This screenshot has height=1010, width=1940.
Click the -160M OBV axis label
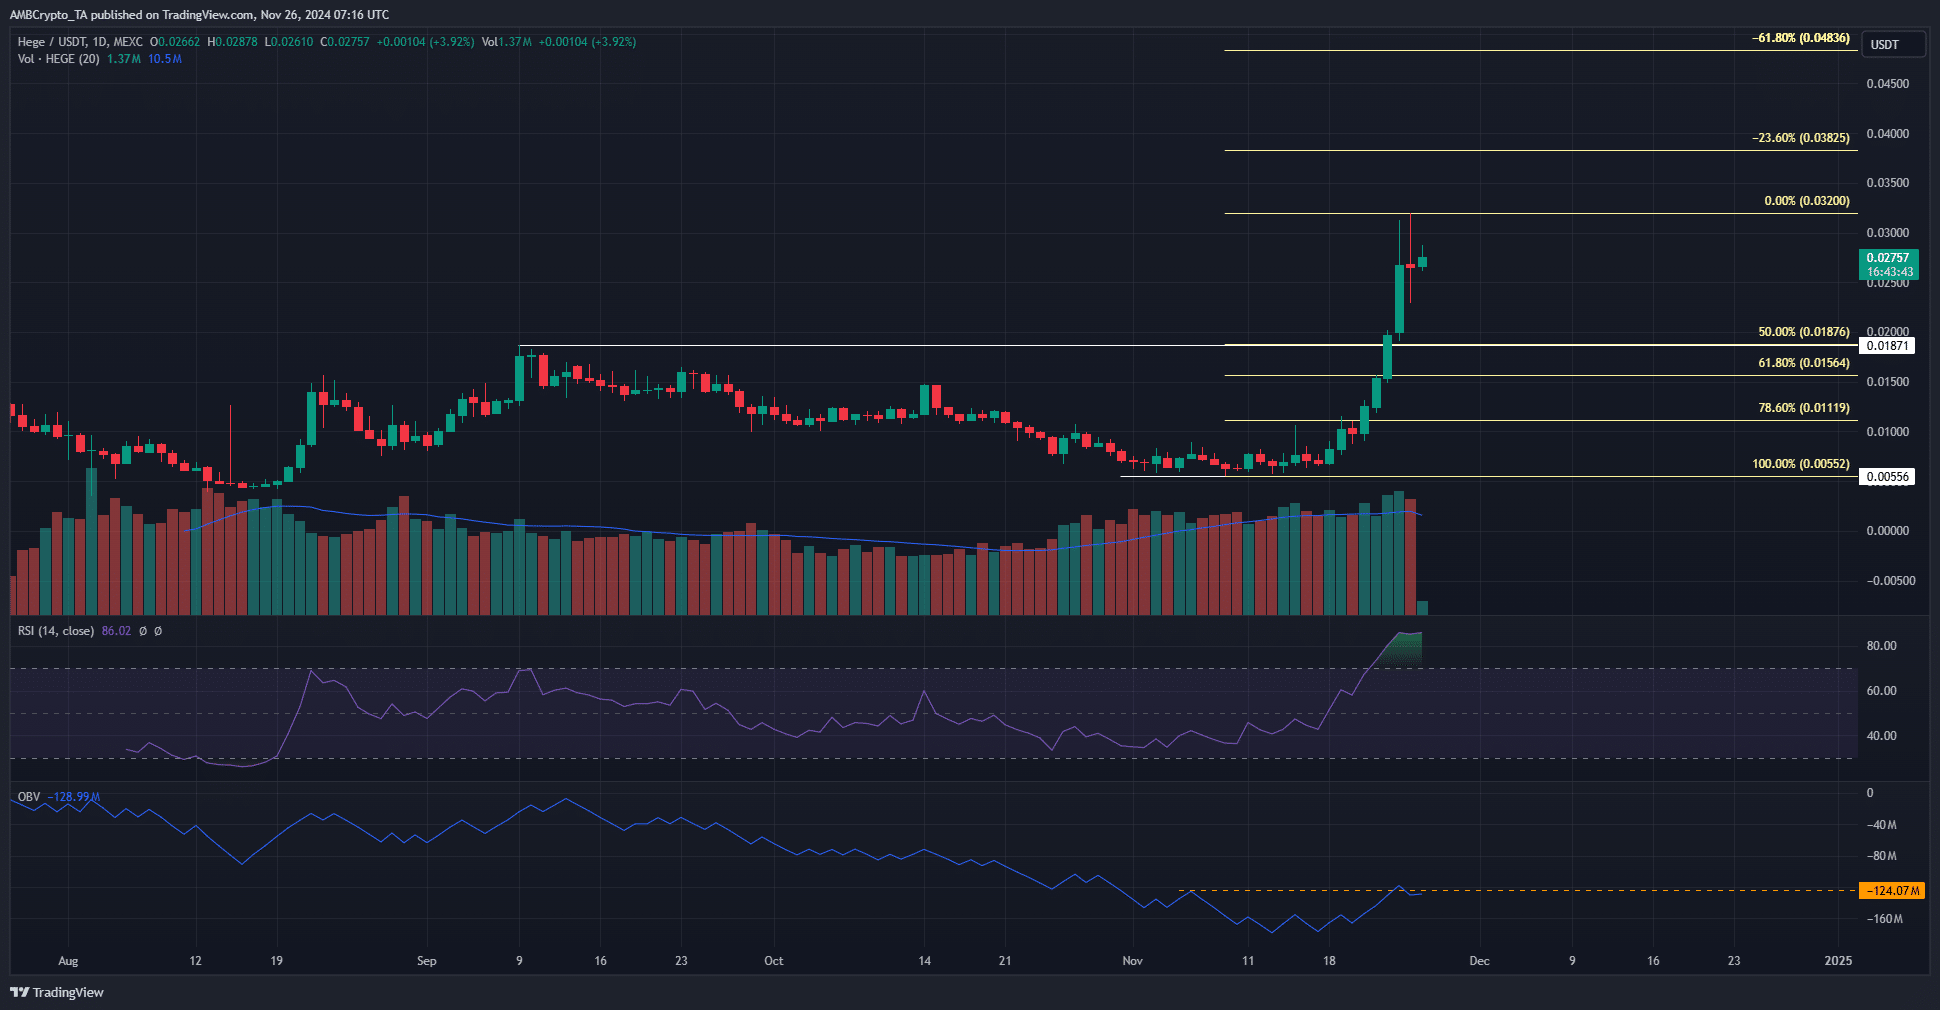tap(1884, 919)
